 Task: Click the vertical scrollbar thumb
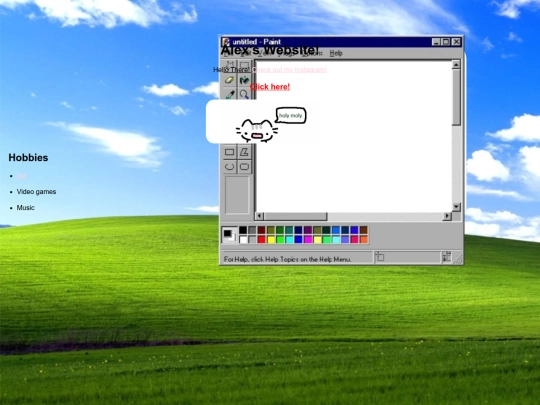tap(456, 97)
